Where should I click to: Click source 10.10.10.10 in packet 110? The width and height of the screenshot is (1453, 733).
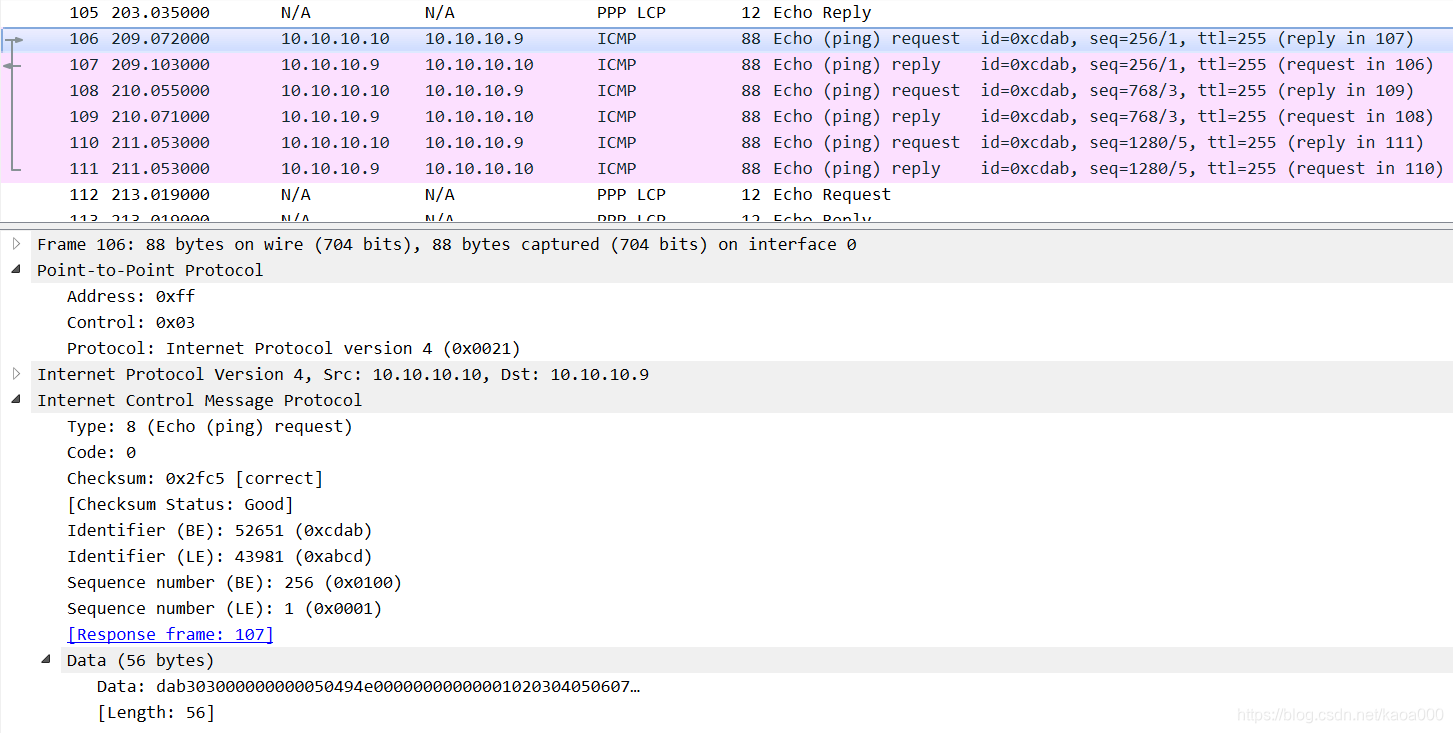335,143
